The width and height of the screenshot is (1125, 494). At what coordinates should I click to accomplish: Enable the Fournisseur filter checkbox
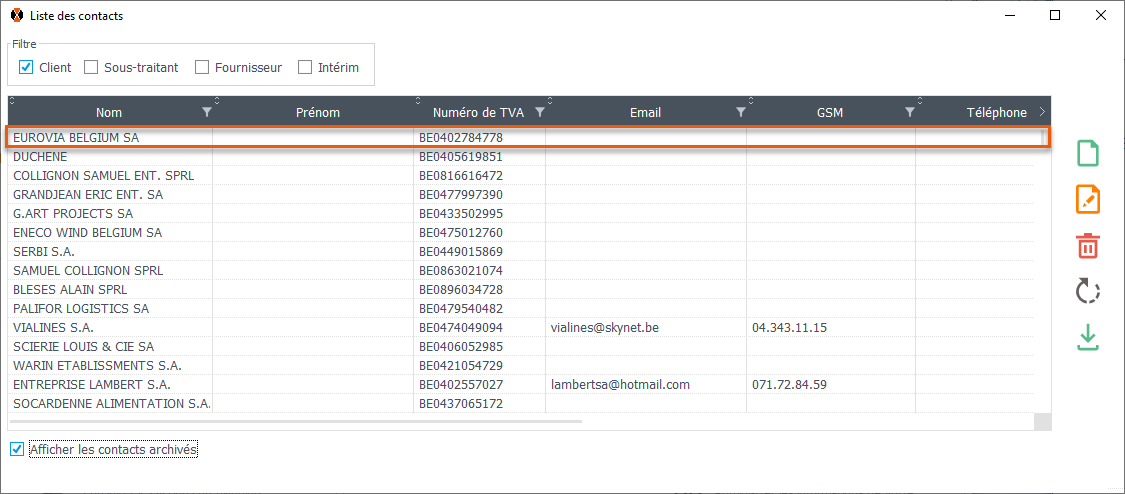coord(202,68)
